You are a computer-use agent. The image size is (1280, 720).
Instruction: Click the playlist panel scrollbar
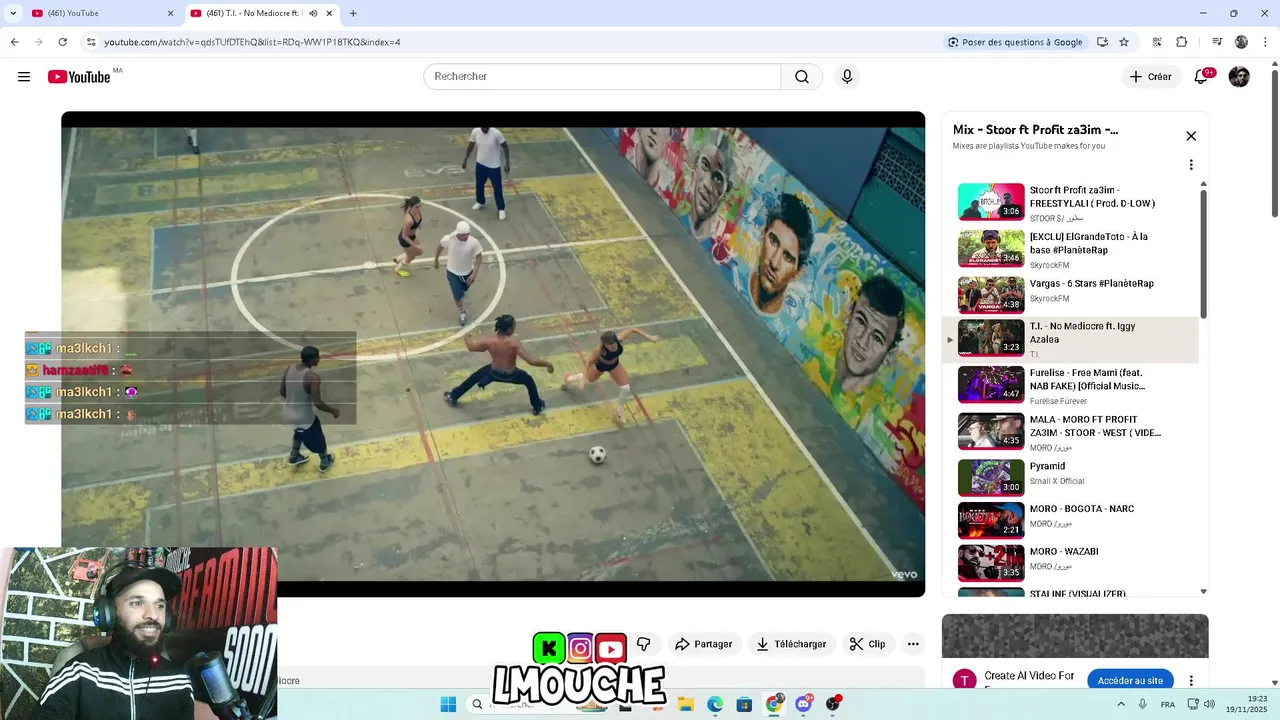click(1204, 255)
